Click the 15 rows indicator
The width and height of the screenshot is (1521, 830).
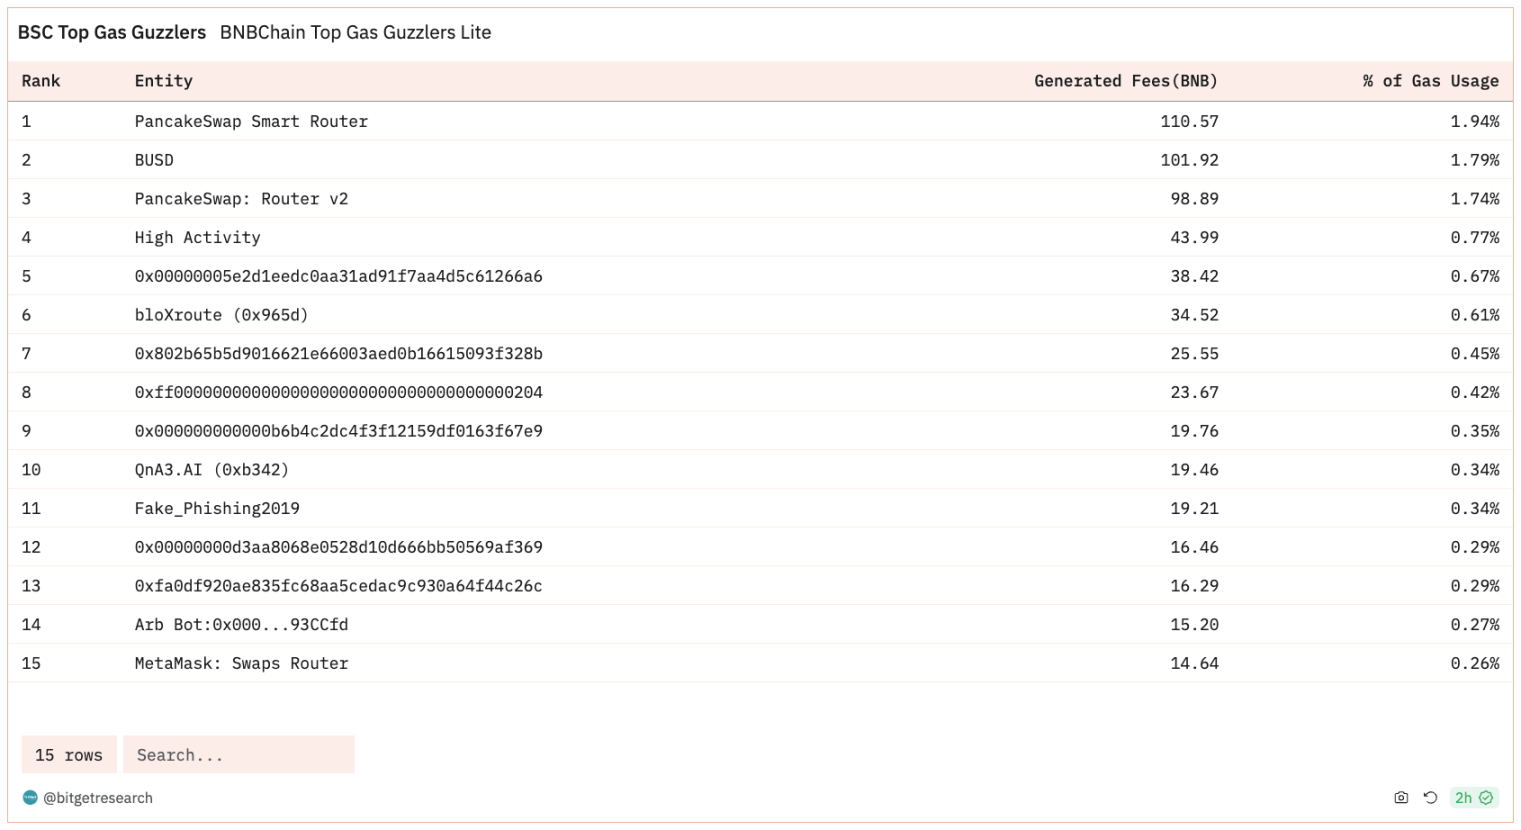[69, 755]
